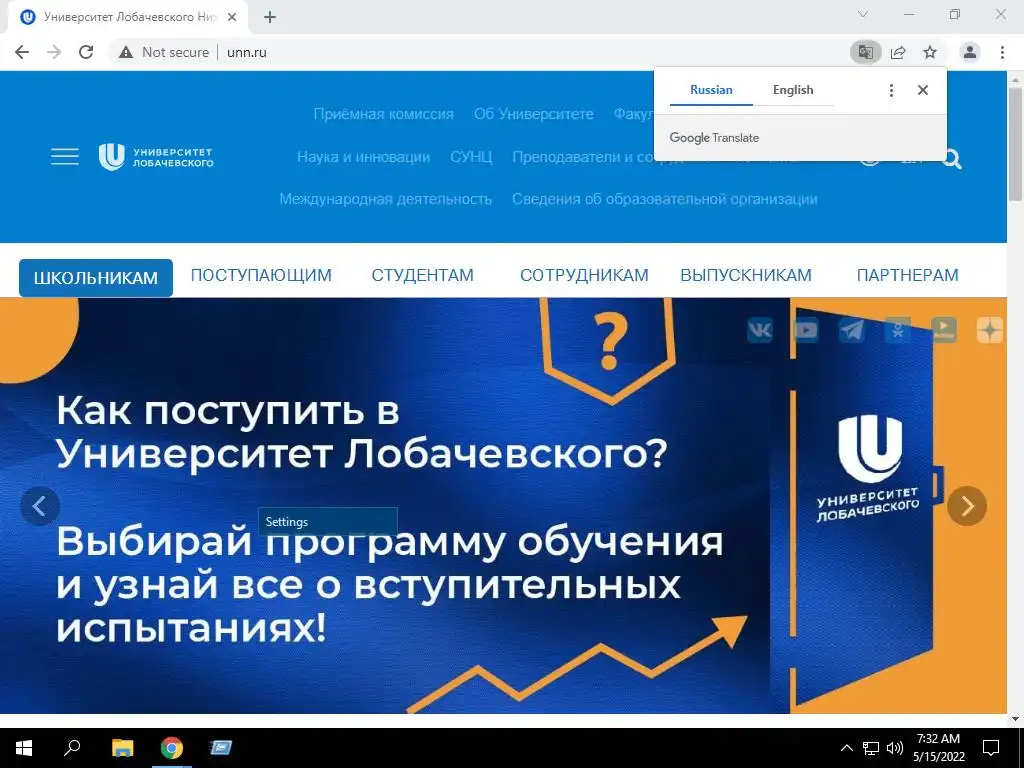
Task: Select СТУДЕНТАМ tab
Action: [x=423, y=276]
